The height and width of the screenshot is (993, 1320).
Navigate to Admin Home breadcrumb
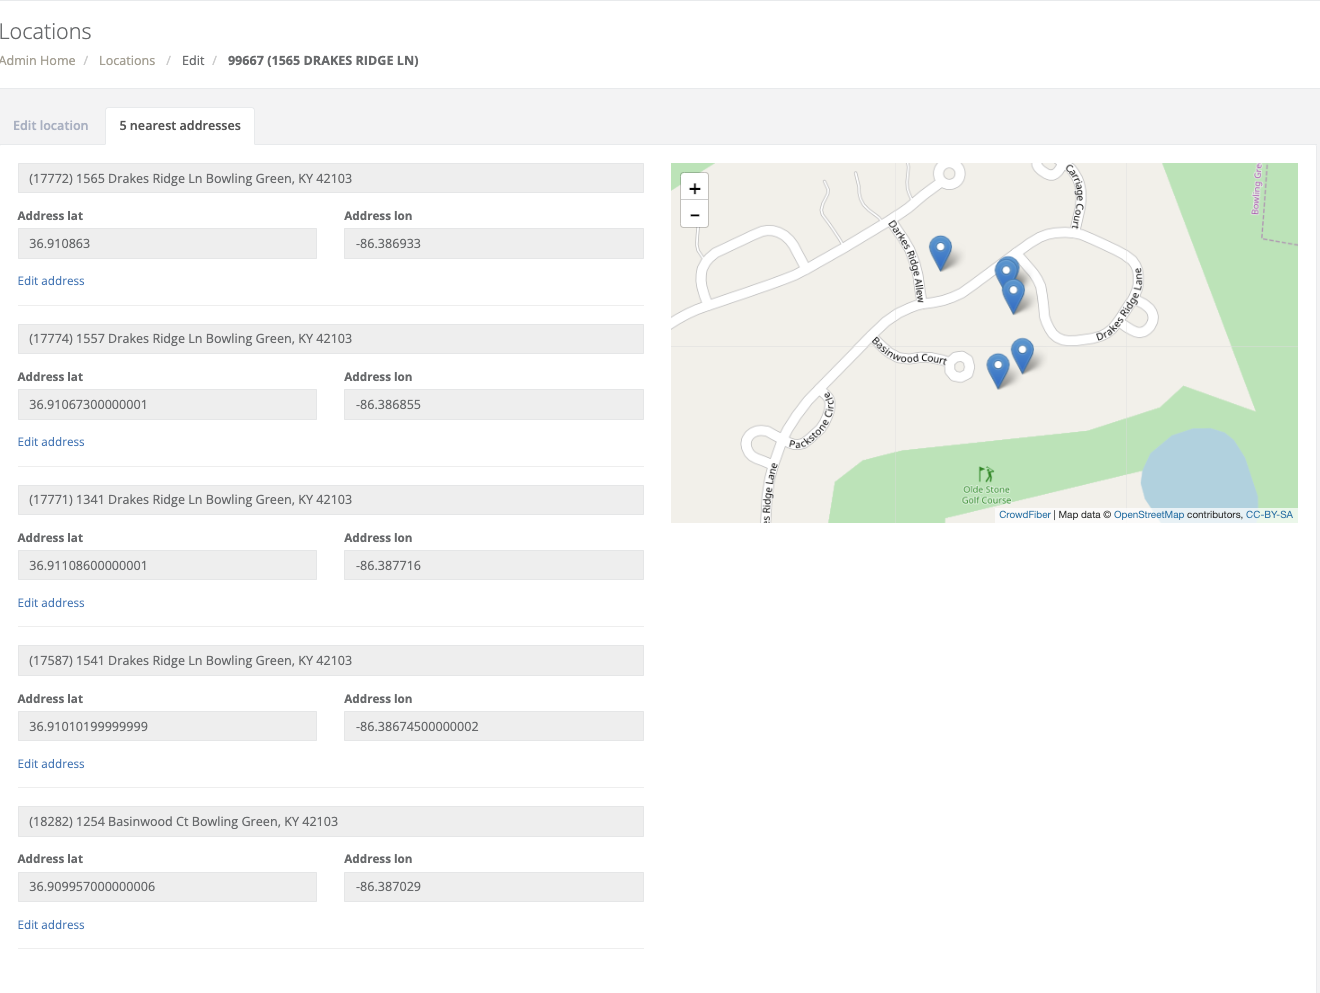click(37, 60)
